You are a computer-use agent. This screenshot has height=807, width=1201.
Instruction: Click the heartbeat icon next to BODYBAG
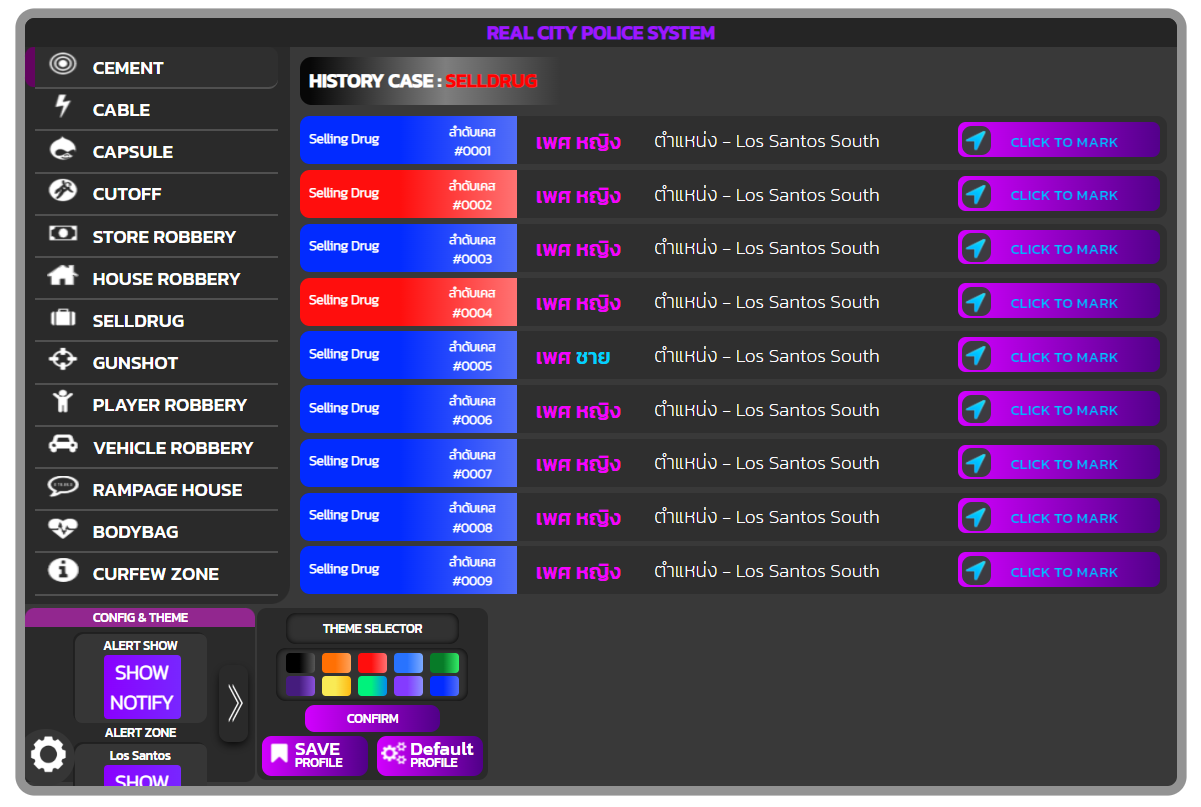62,531
